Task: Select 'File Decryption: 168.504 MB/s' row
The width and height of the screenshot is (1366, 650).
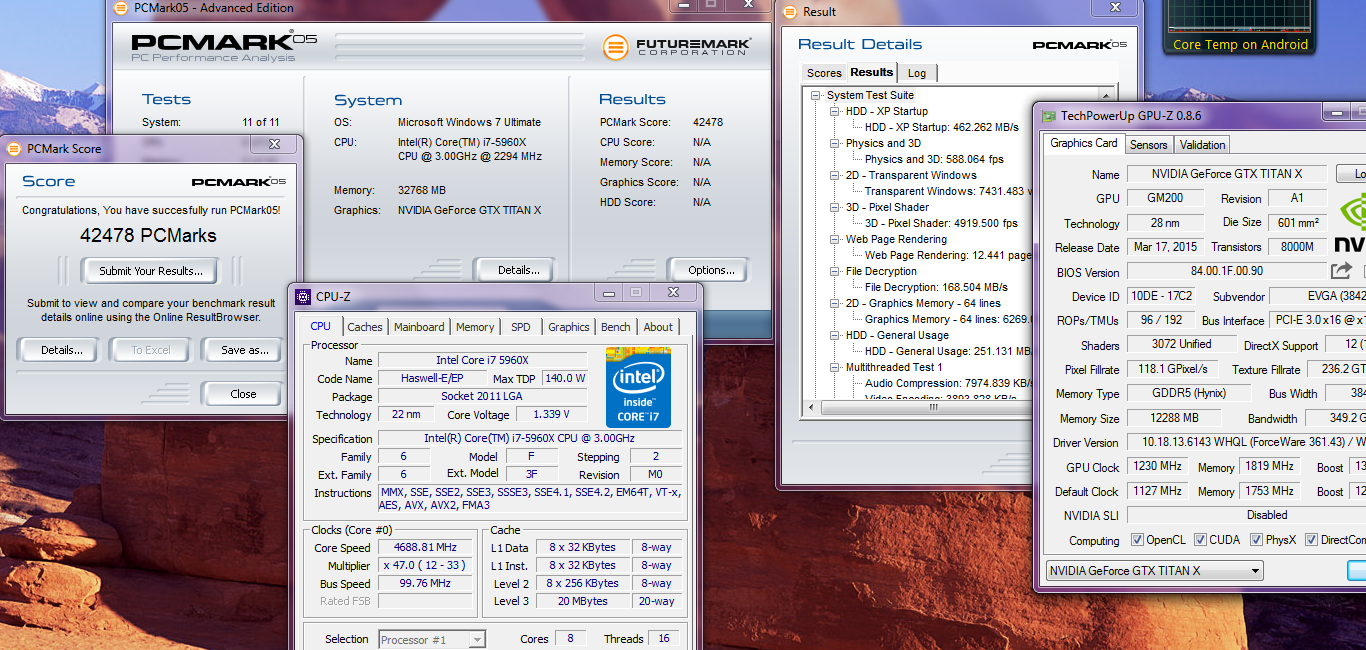Action: pyautogui.click(x=936, y=287)
